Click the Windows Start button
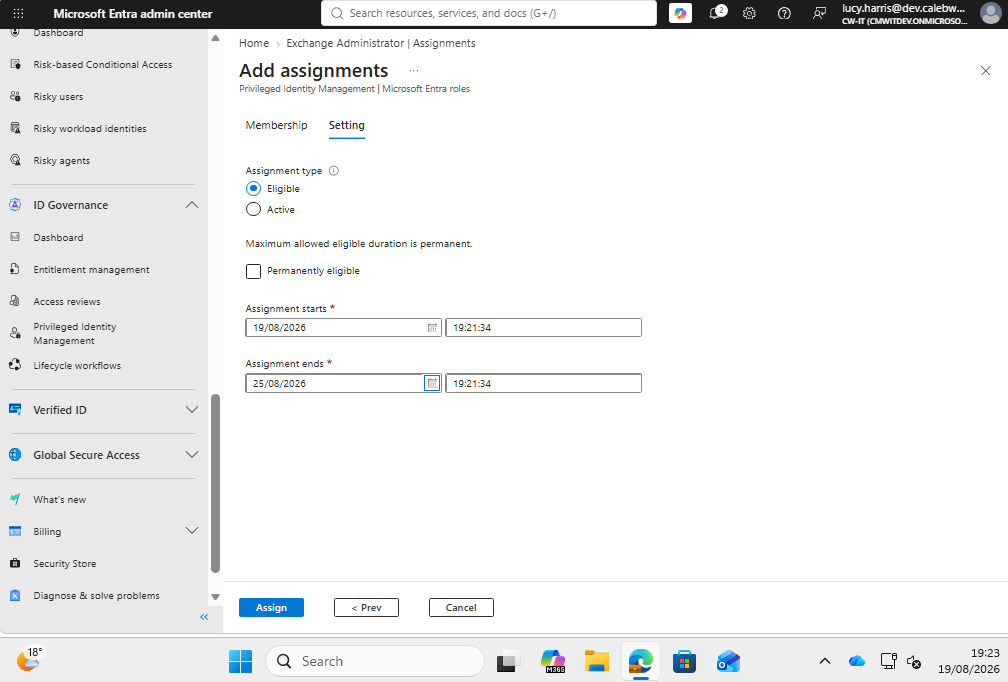Viewport: 1008px width, 682px height. click(x=240, y=661)
